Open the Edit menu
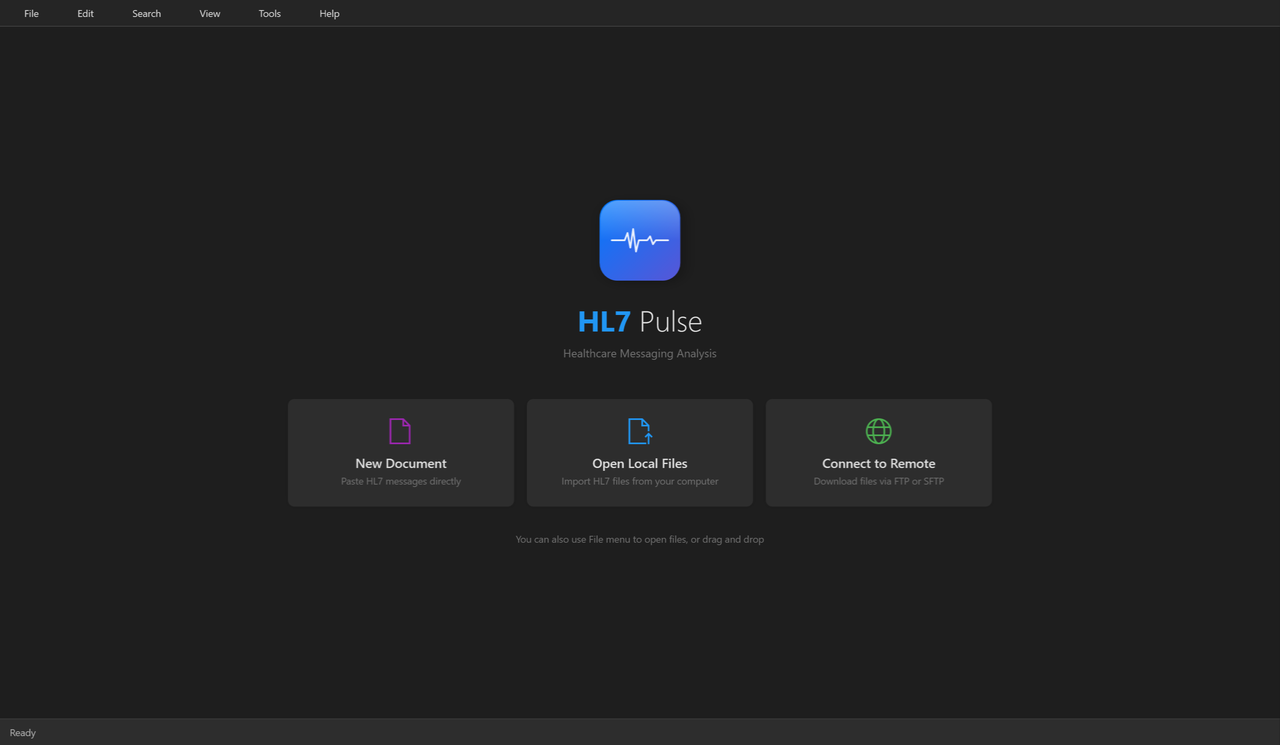 tap(86, 14)
